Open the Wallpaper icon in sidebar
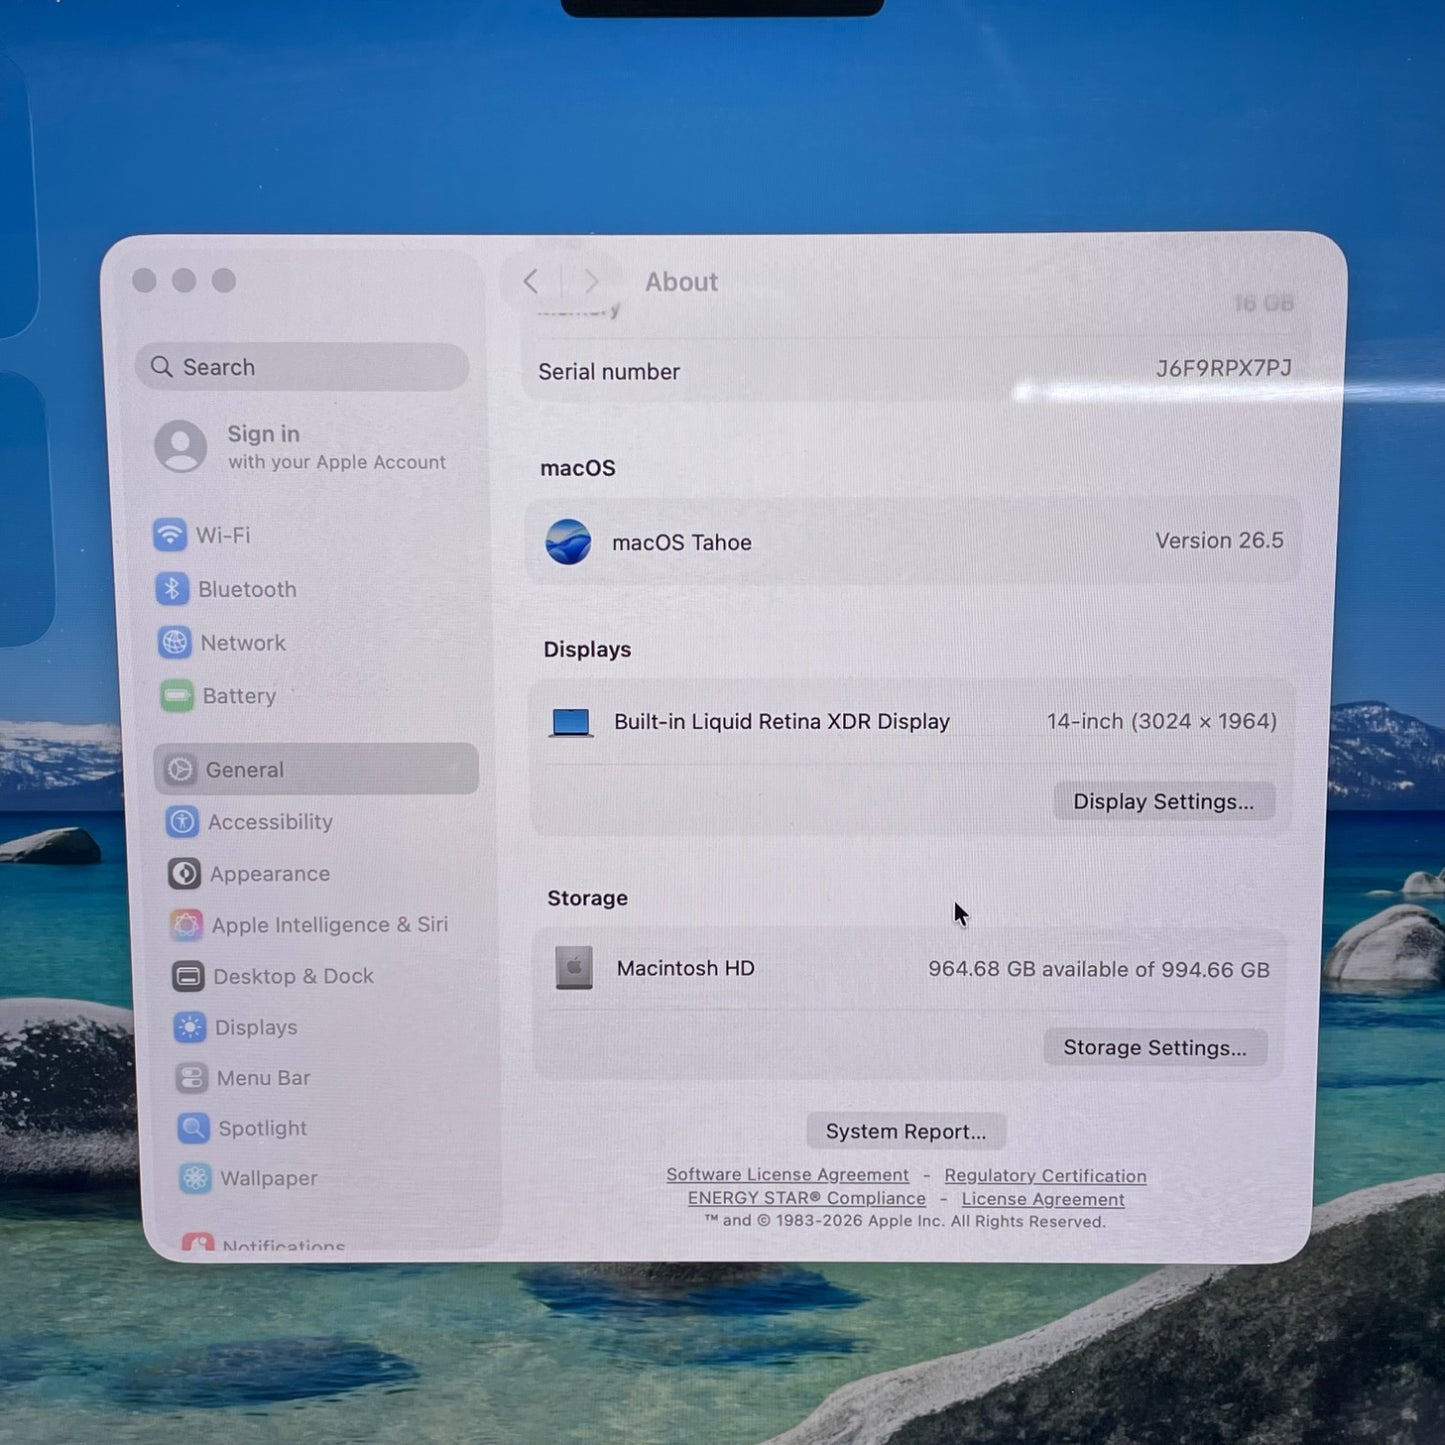Image resolution: width=1445 pixels, height=1445 pixels. pyautogui.click(x=196, y=1178)
